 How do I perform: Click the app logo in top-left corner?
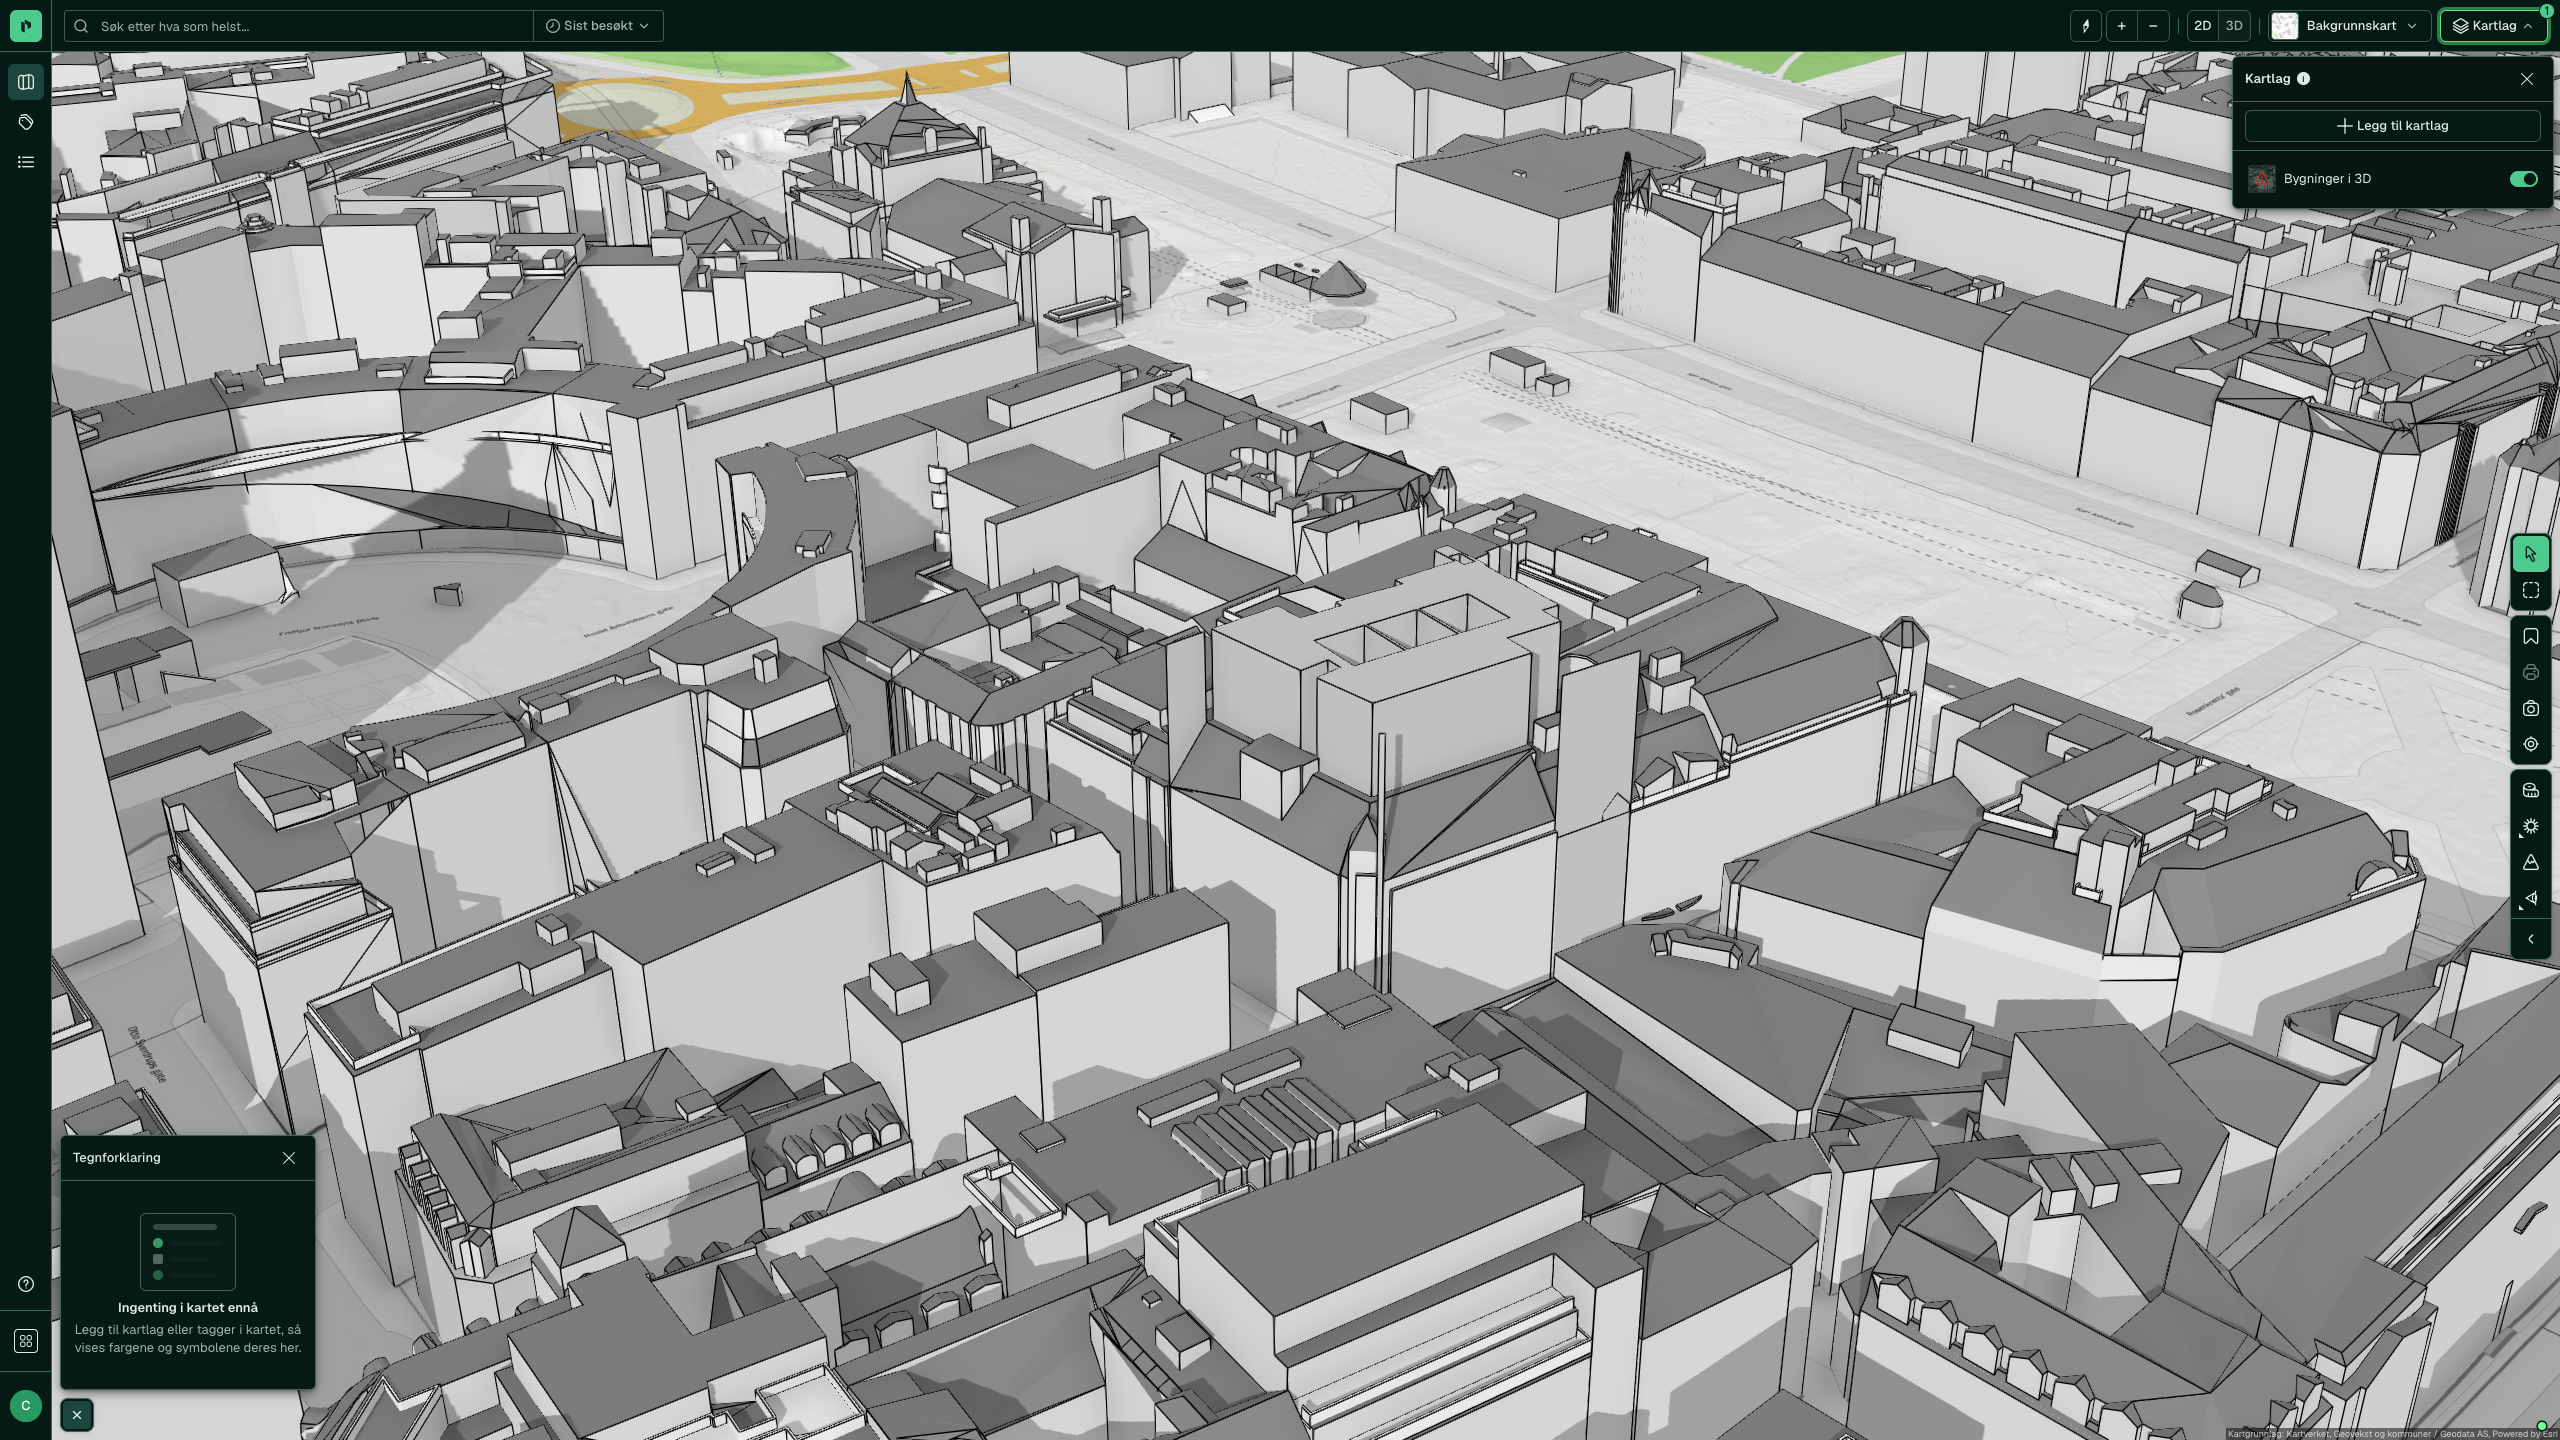click(x=26, y=26)
